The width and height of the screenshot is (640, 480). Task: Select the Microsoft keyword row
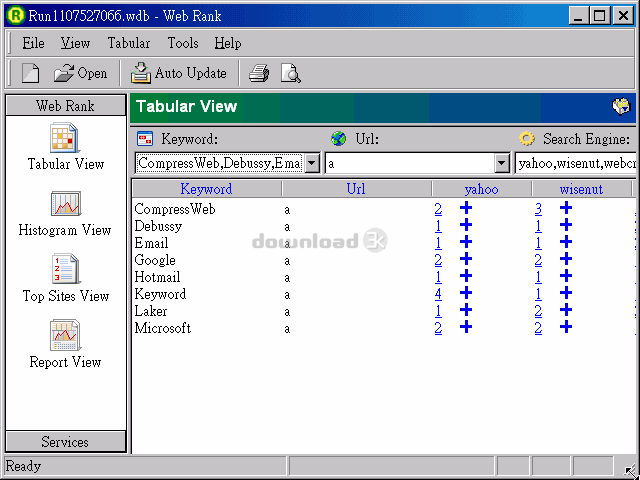pyautogui.click(x=163, y=328)
